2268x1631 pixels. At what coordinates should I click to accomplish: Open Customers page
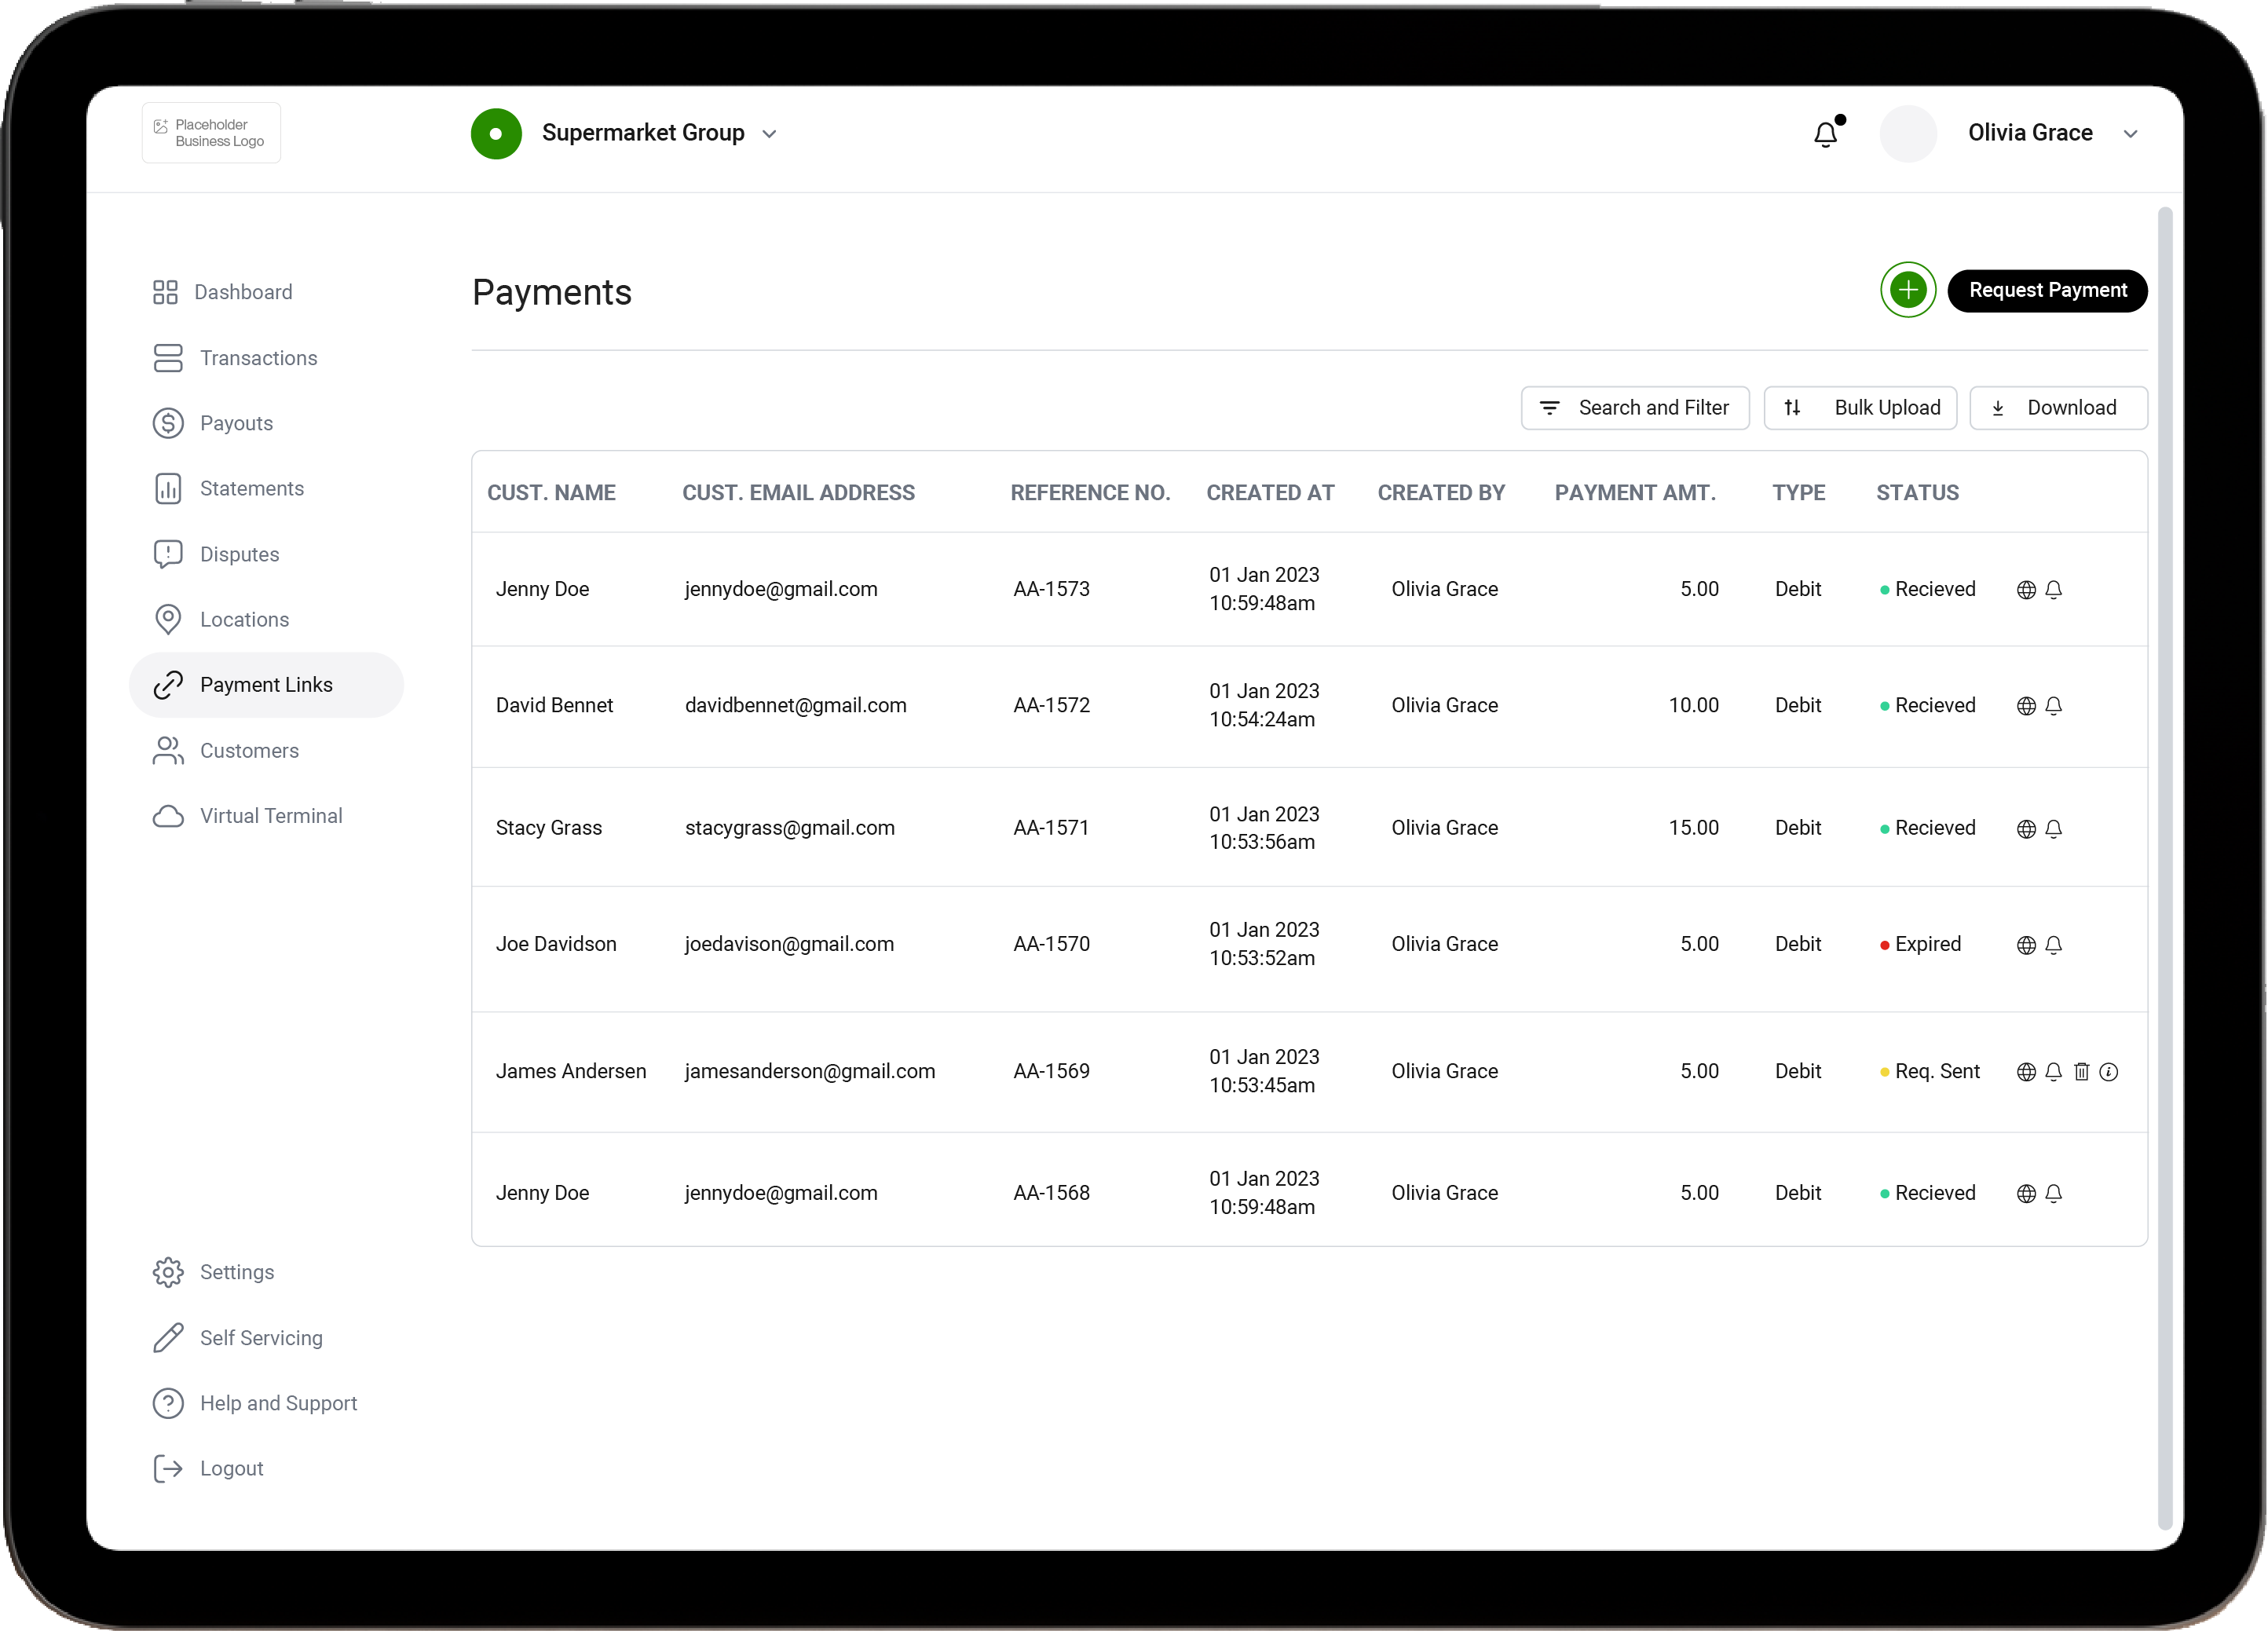pyautogui.click(x=226, y=751)
